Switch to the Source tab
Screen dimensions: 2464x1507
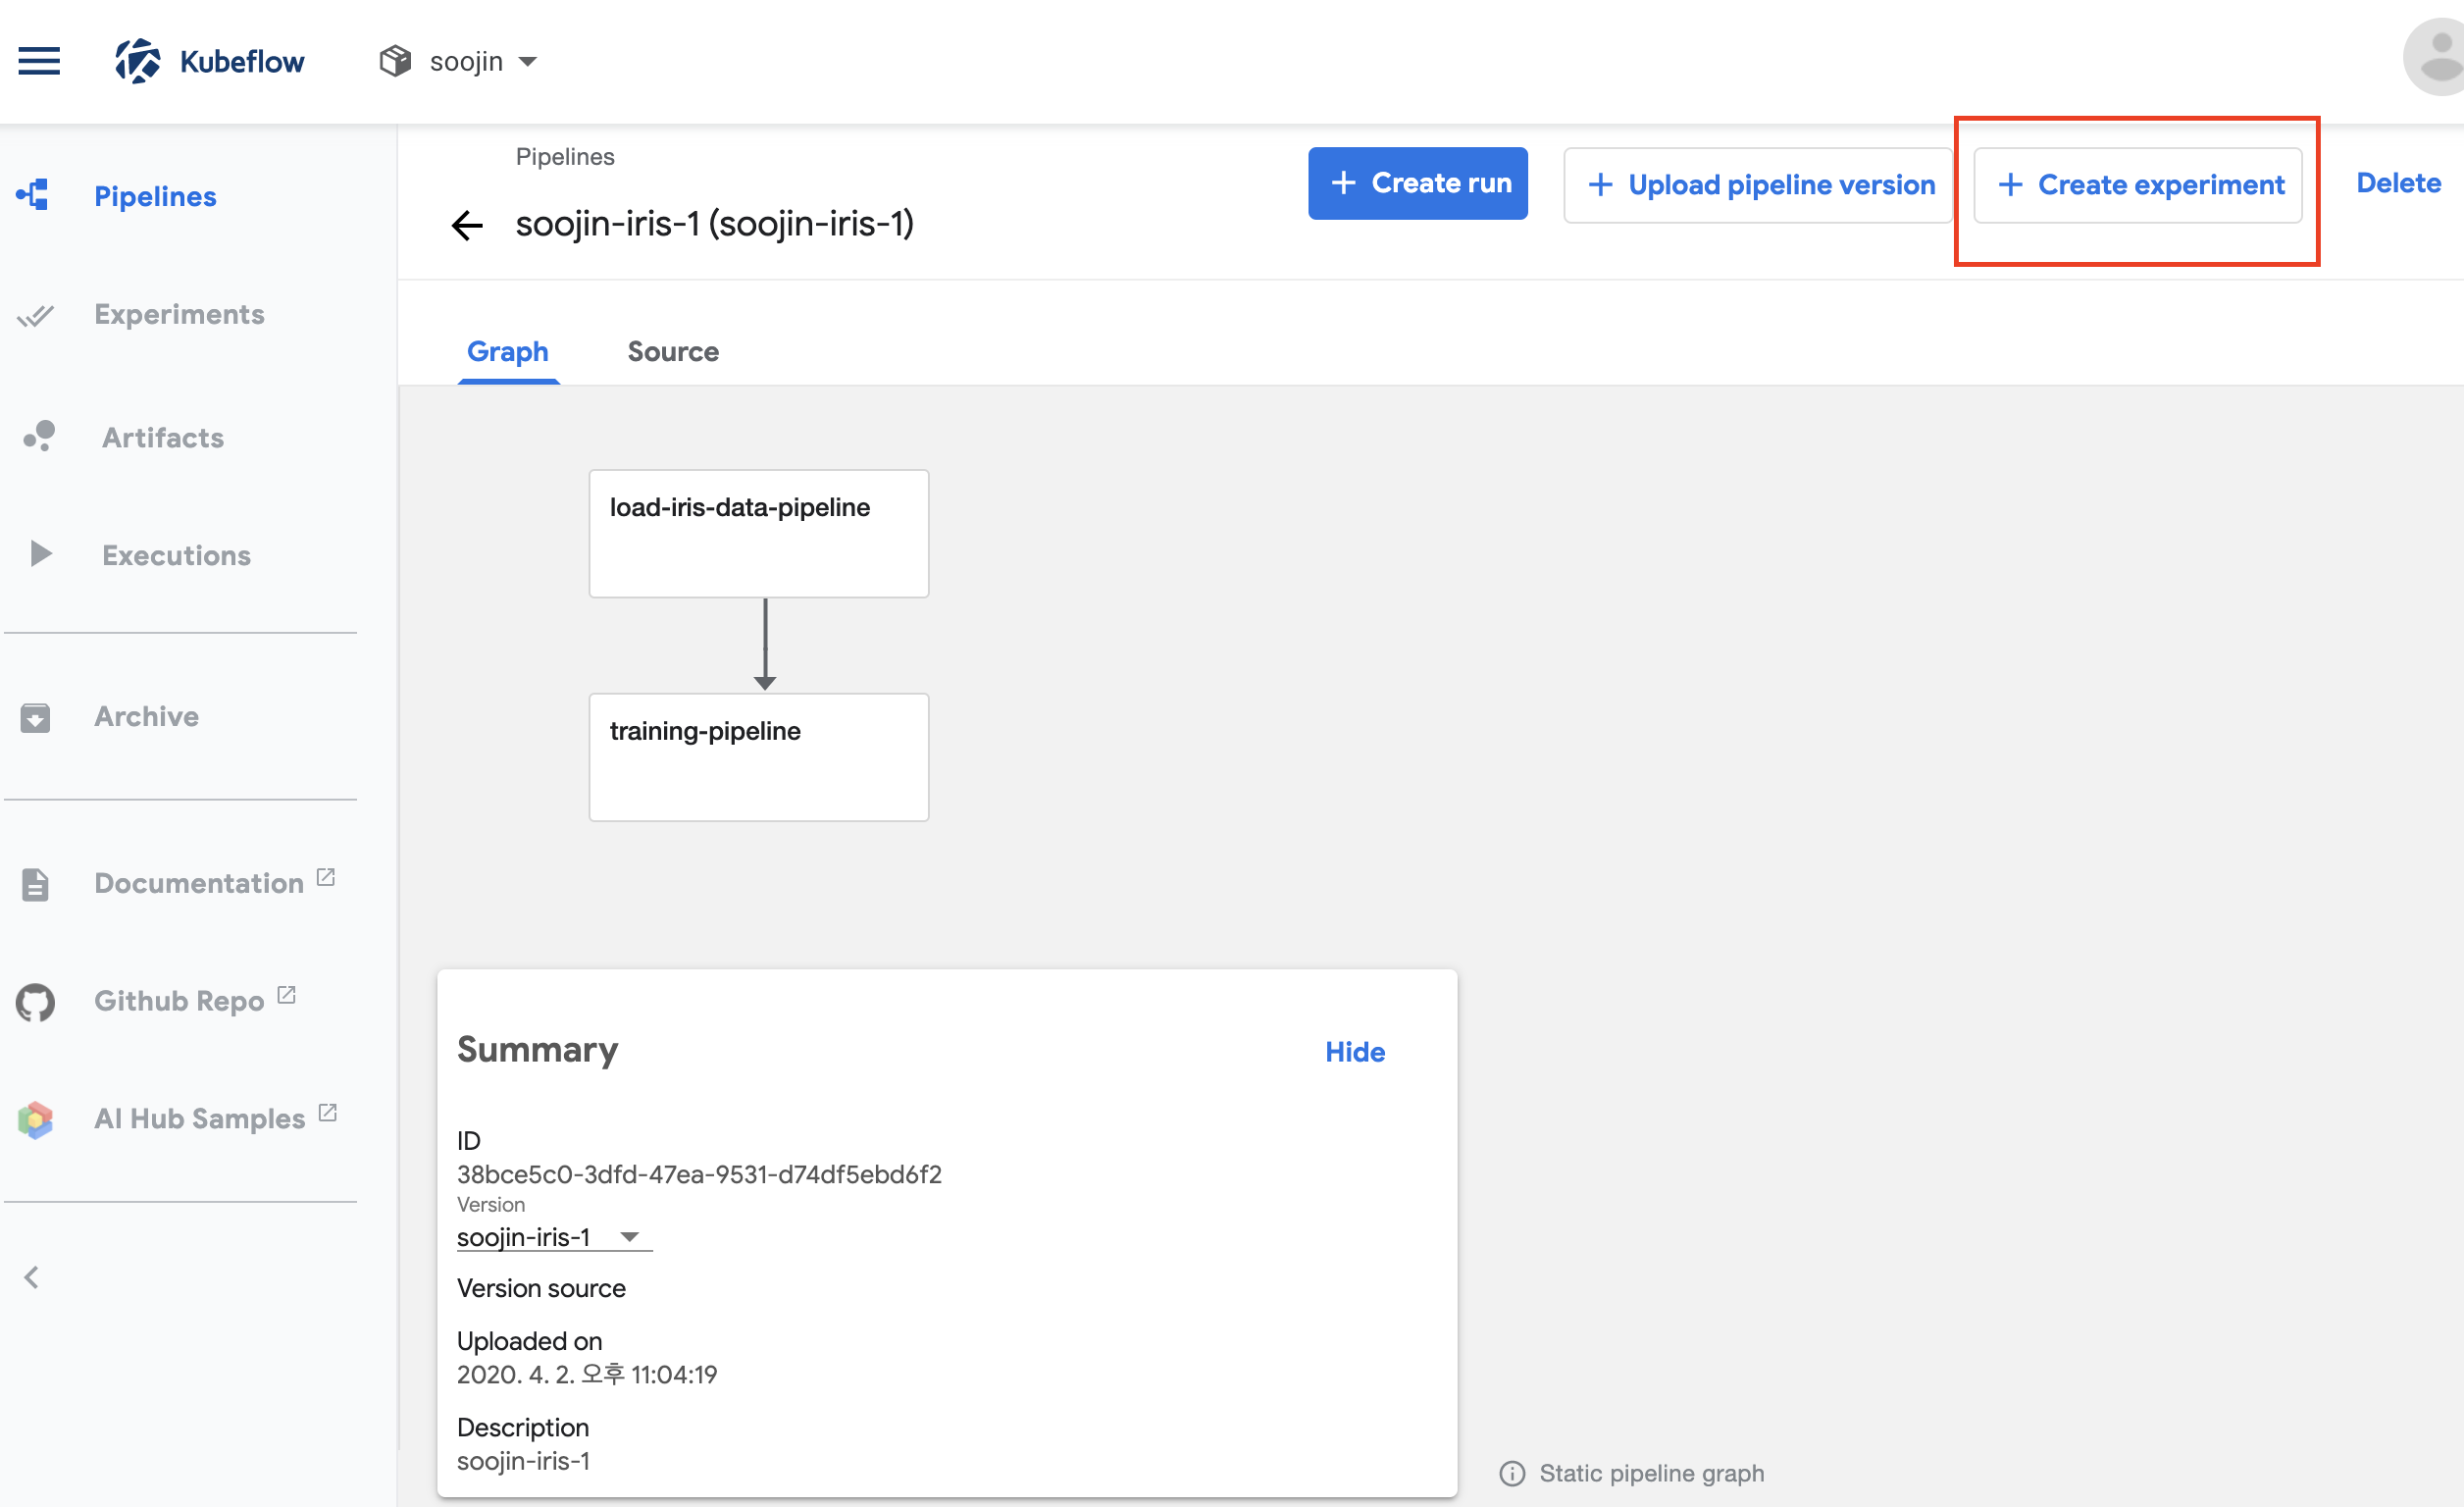tap(672, 351)
